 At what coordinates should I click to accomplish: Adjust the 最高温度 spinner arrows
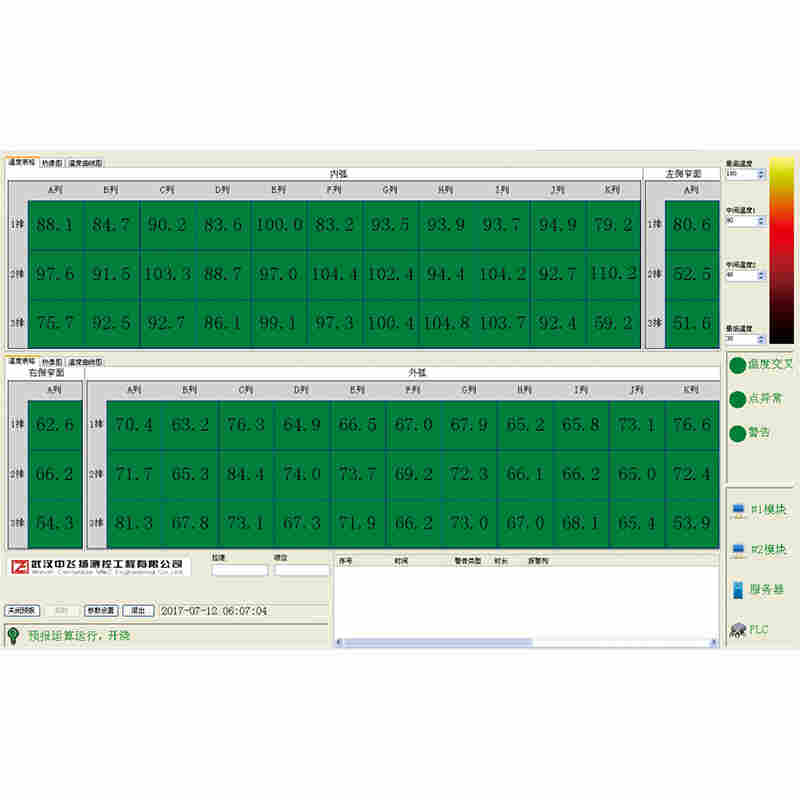pos(761,174)
